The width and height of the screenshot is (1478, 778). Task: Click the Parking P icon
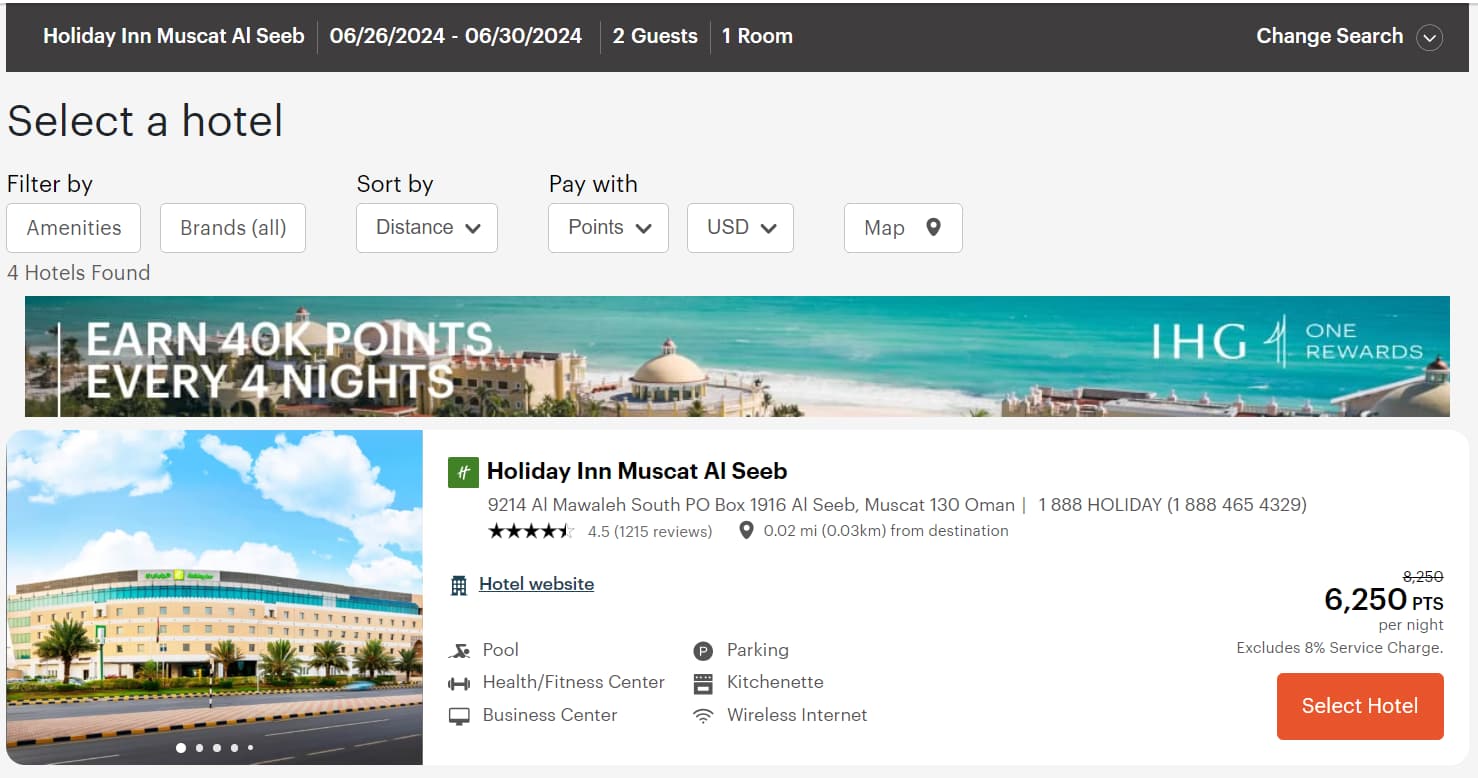tap(704, 651)
